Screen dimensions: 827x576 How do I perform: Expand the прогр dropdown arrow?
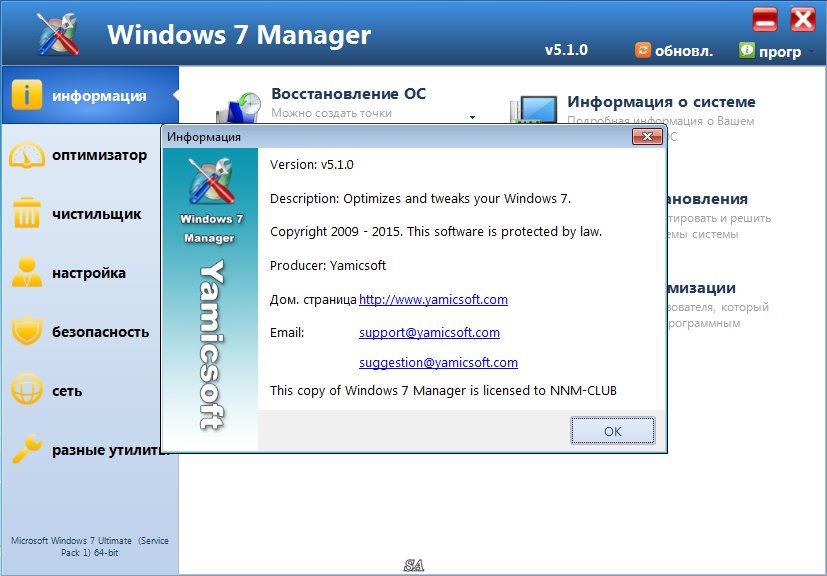pyautogui.click(x=812, y=52)
